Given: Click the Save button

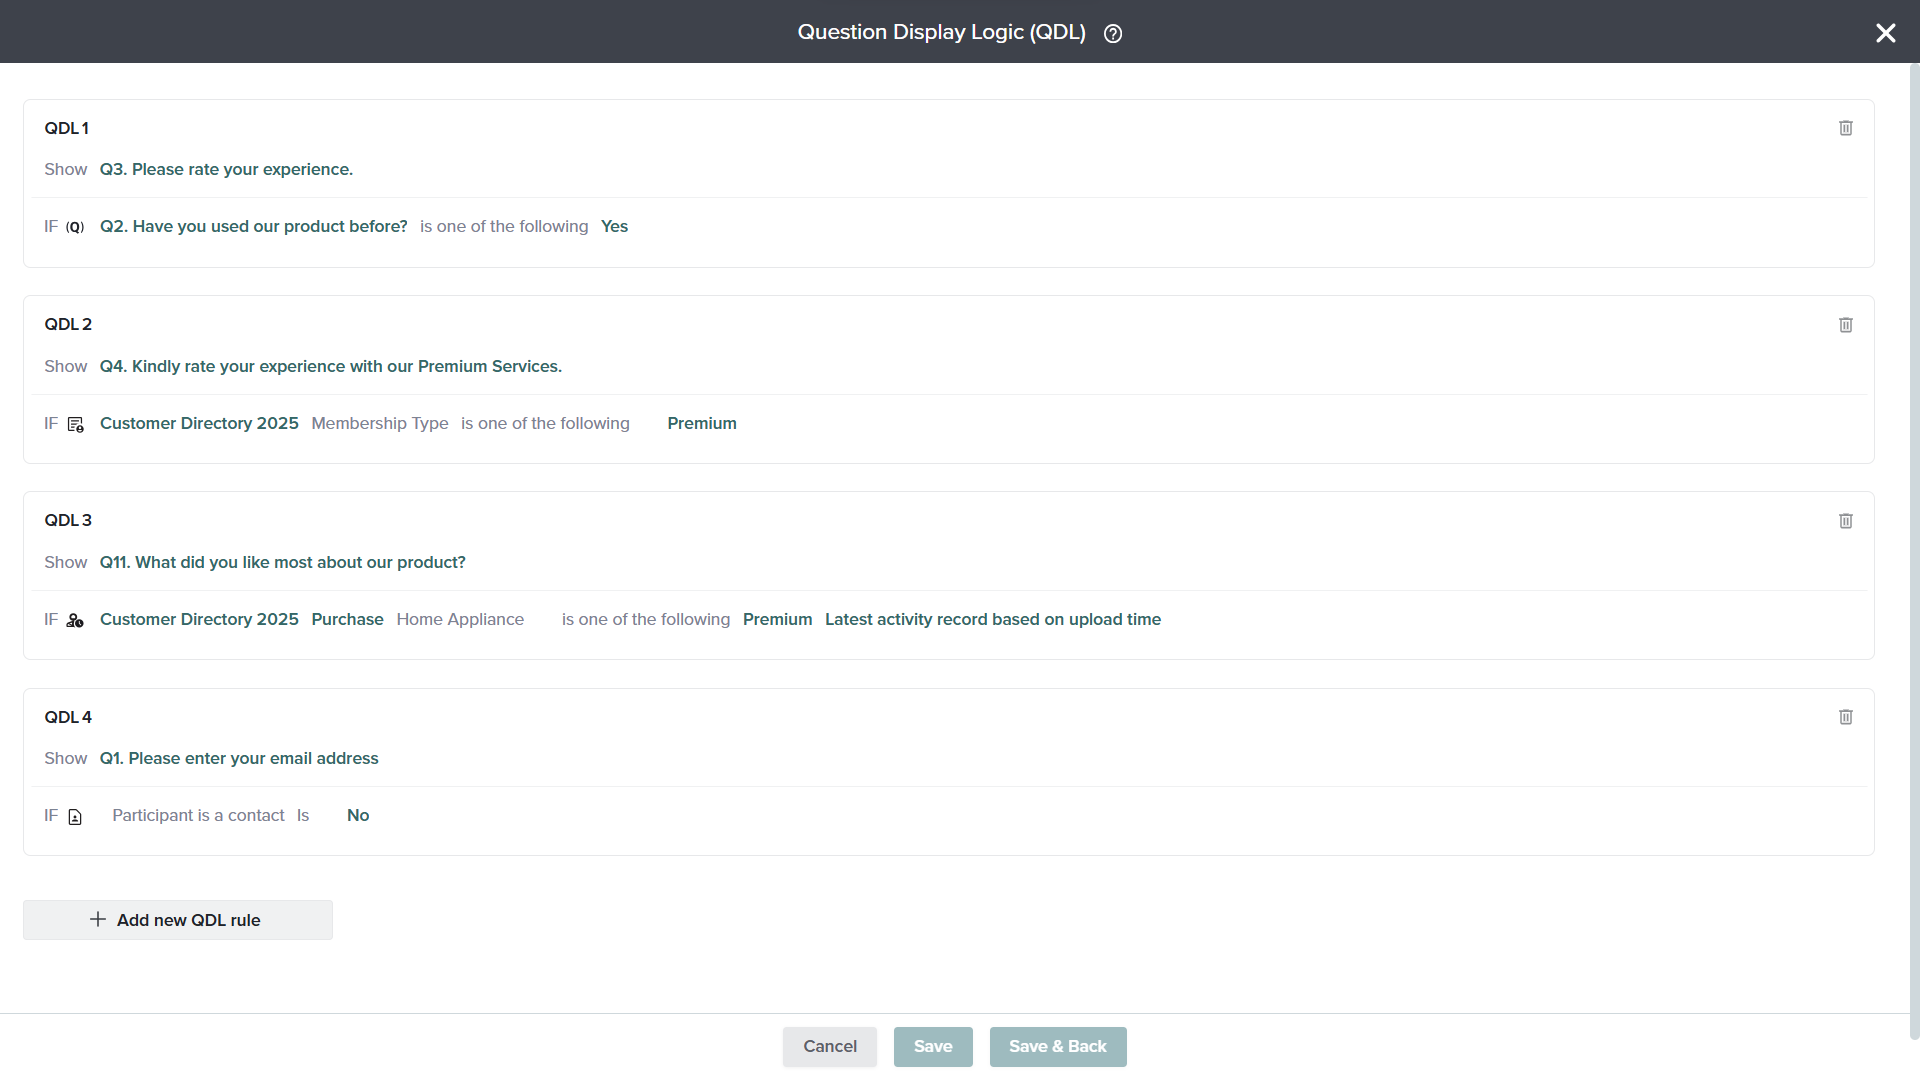Looking at the screenshot, I should click(932, 1046).
